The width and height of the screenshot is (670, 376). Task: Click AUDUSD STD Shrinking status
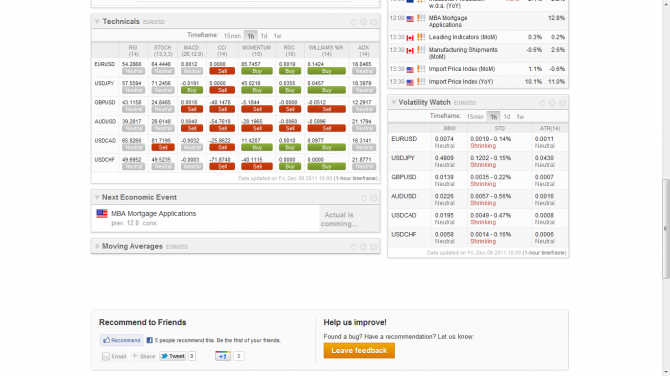pyautogui.click(x=483, y=203)
